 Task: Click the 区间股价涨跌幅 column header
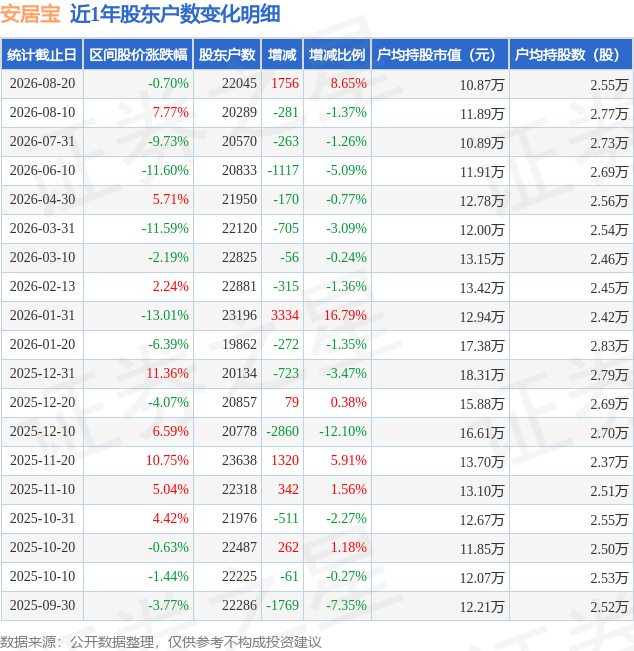coord(138,54)
